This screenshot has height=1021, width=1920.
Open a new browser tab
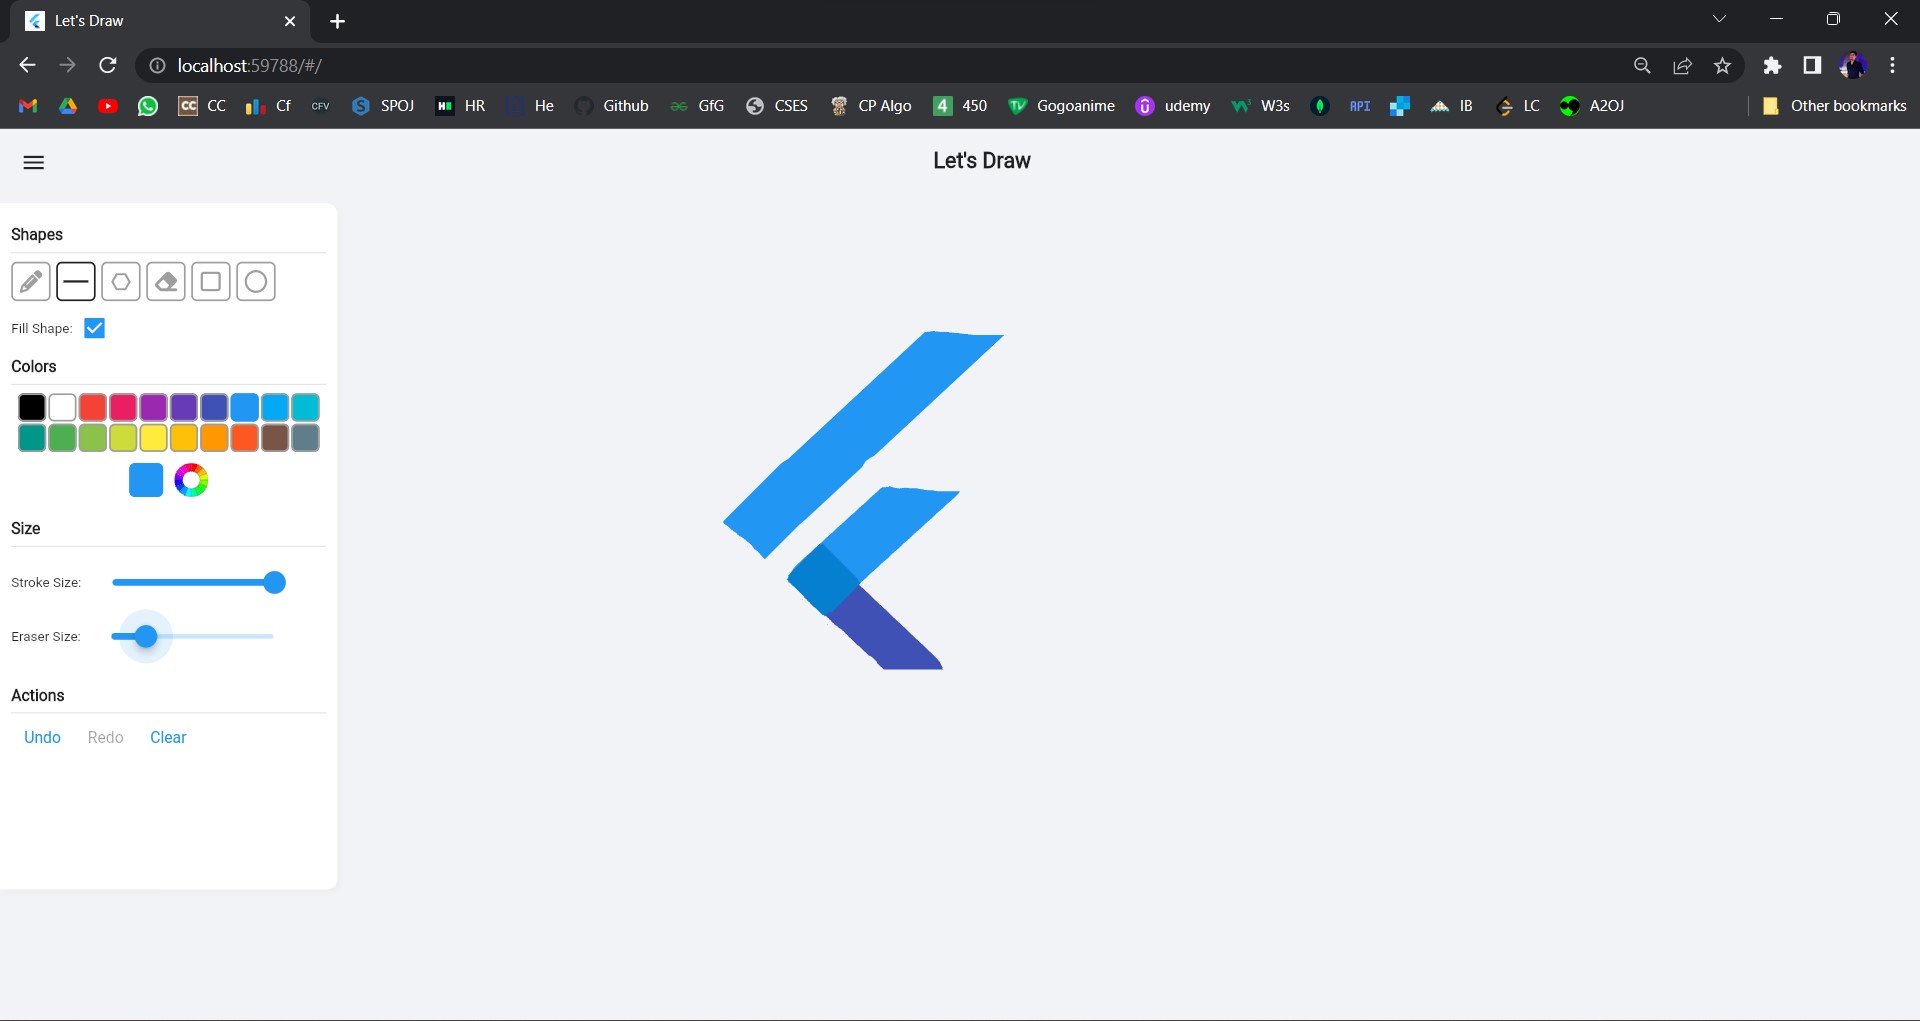point(338,21)
